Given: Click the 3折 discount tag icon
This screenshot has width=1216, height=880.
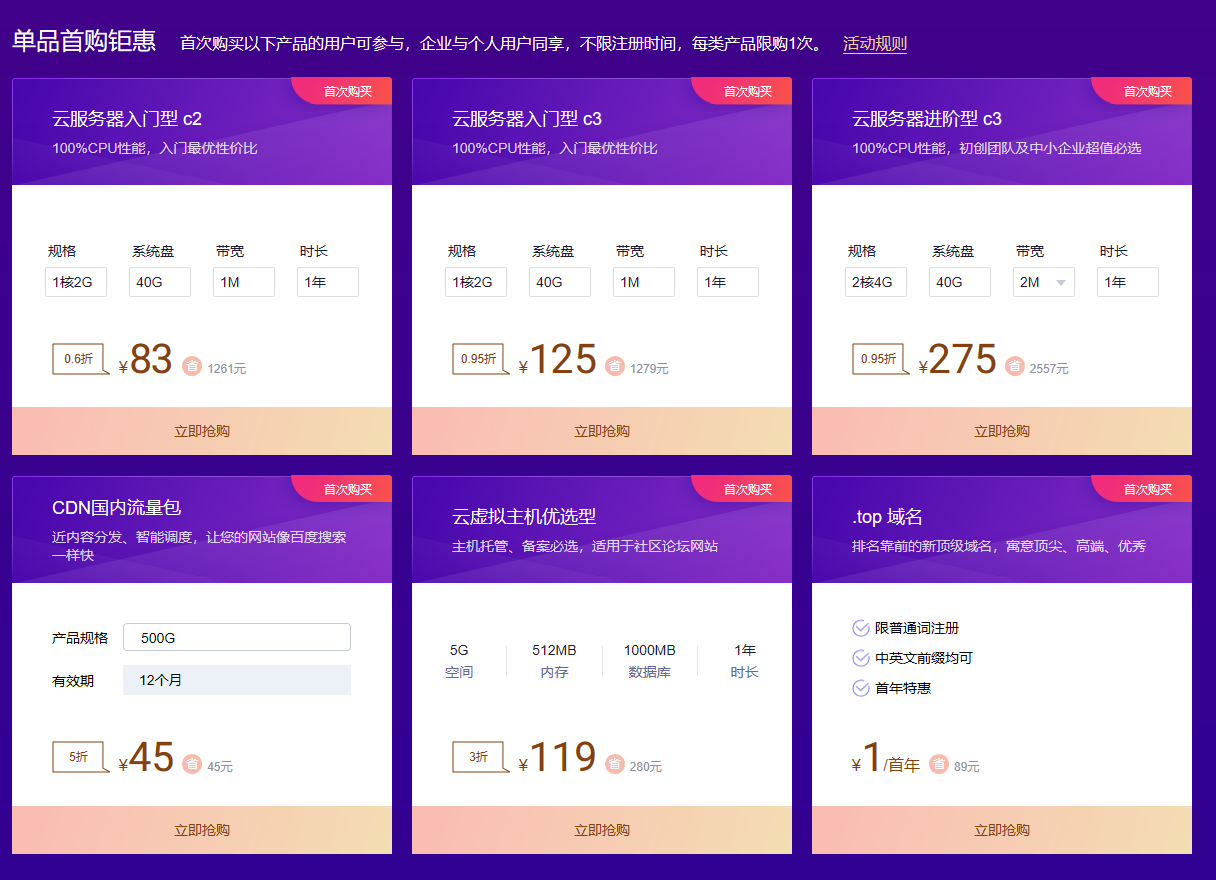Looking at the screenshot, I should pos(479,757).
